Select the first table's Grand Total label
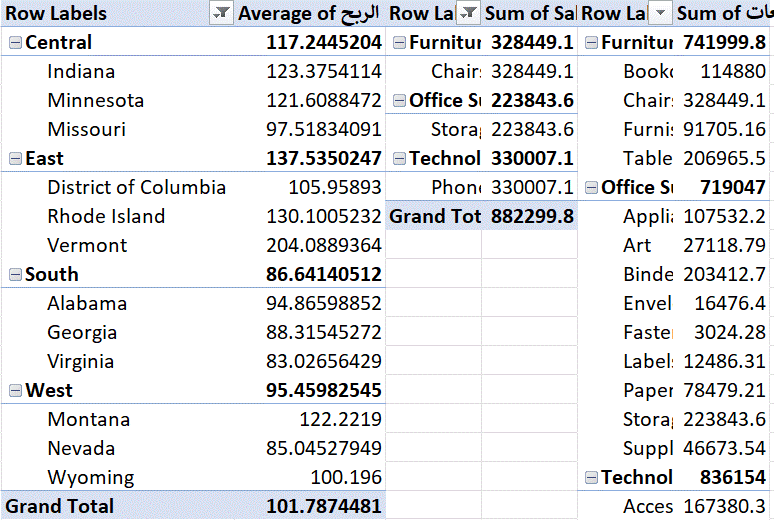Viewport: 774px width, 520px height. pyautogui.click(x=59, y=507)
